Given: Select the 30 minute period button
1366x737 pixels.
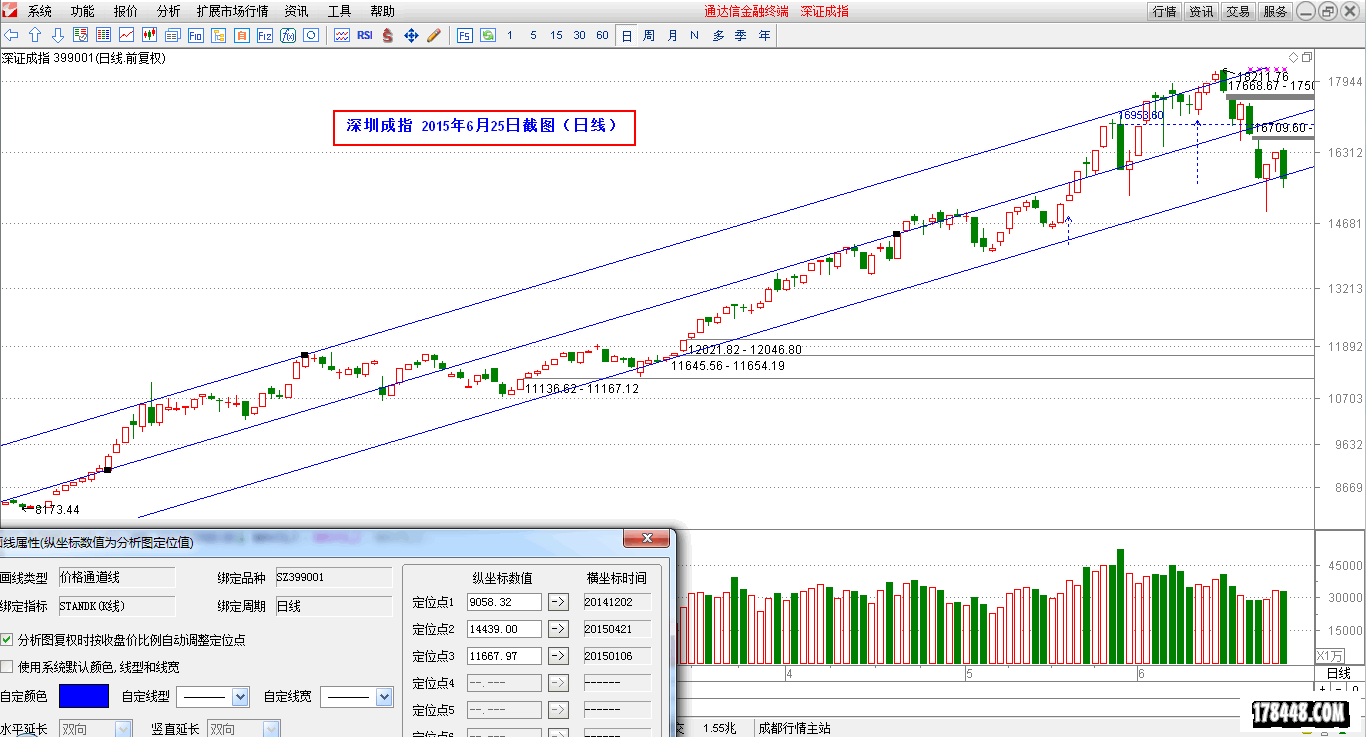Looking at the screenshot, I should coord(579,35).
